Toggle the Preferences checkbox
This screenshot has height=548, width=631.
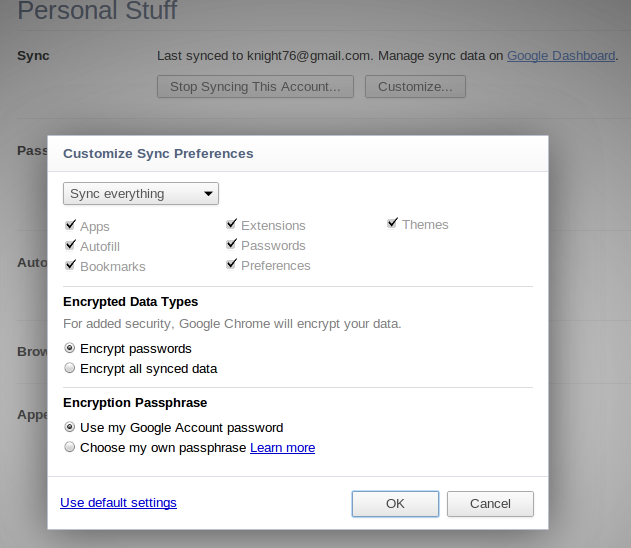point(231,264)
